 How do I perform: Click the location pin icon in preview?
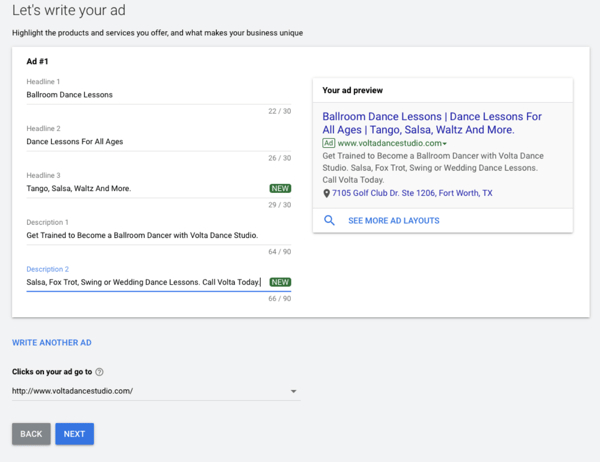(326, 193)
